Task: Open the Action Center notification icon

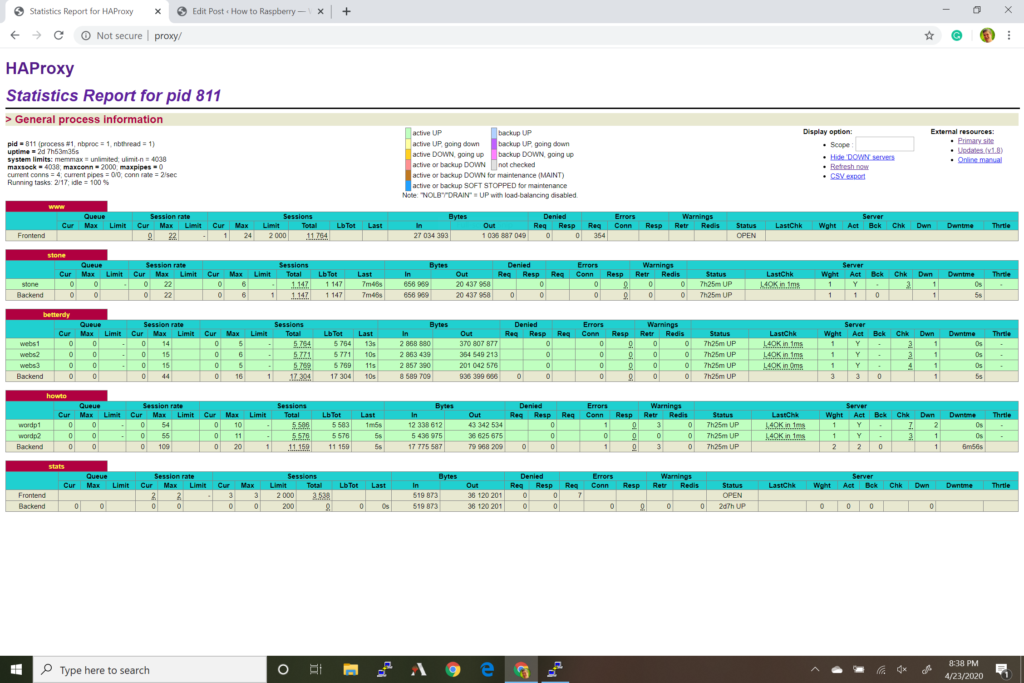Action: coord(1002,669)
